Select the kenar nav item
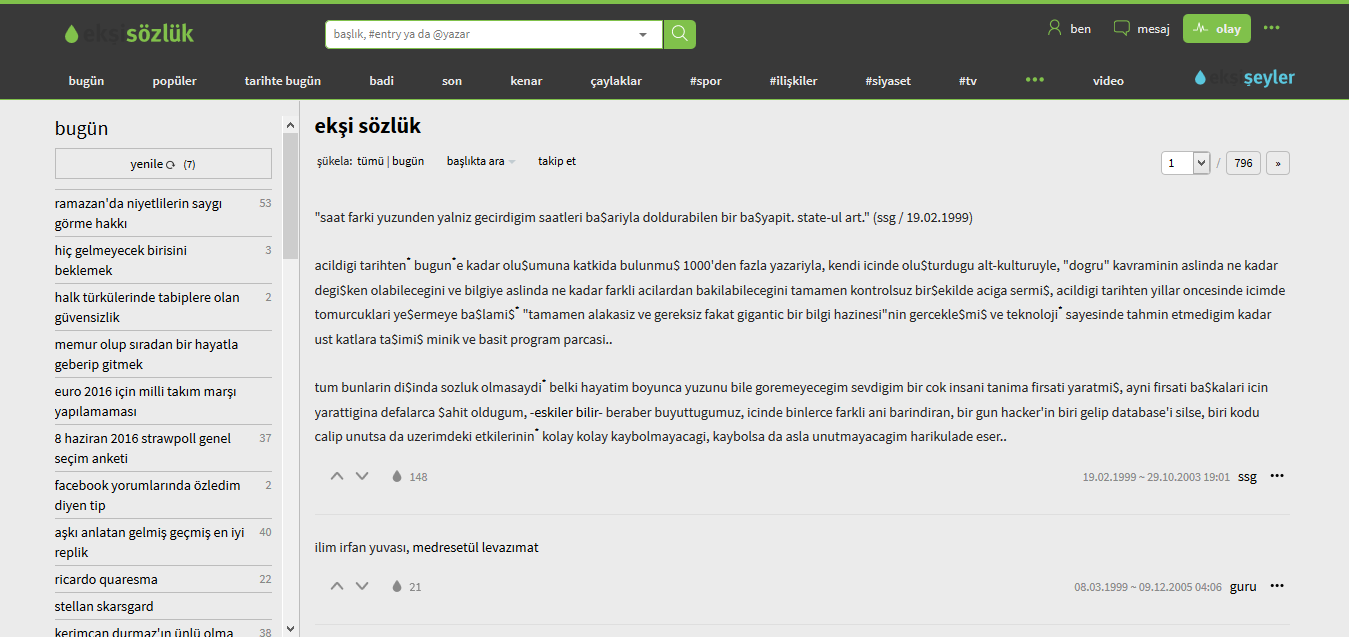Screen dimensions: 1349x637 click(x=526, y=81)
